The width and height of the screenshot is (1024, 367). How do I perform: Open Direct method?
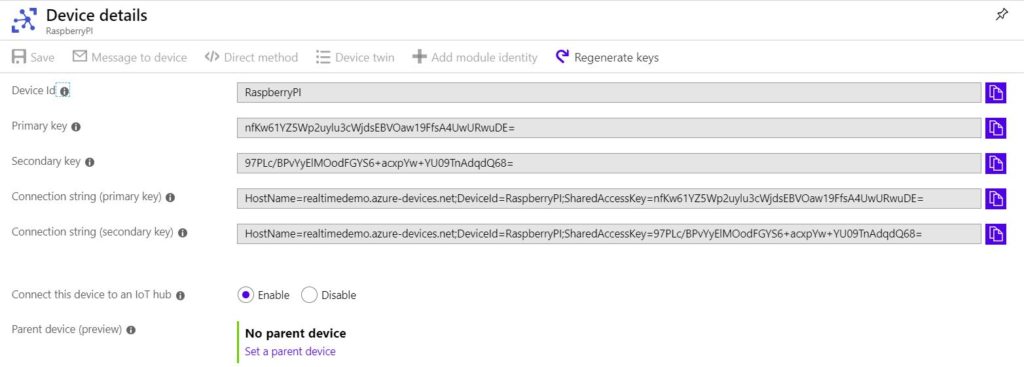251,57
